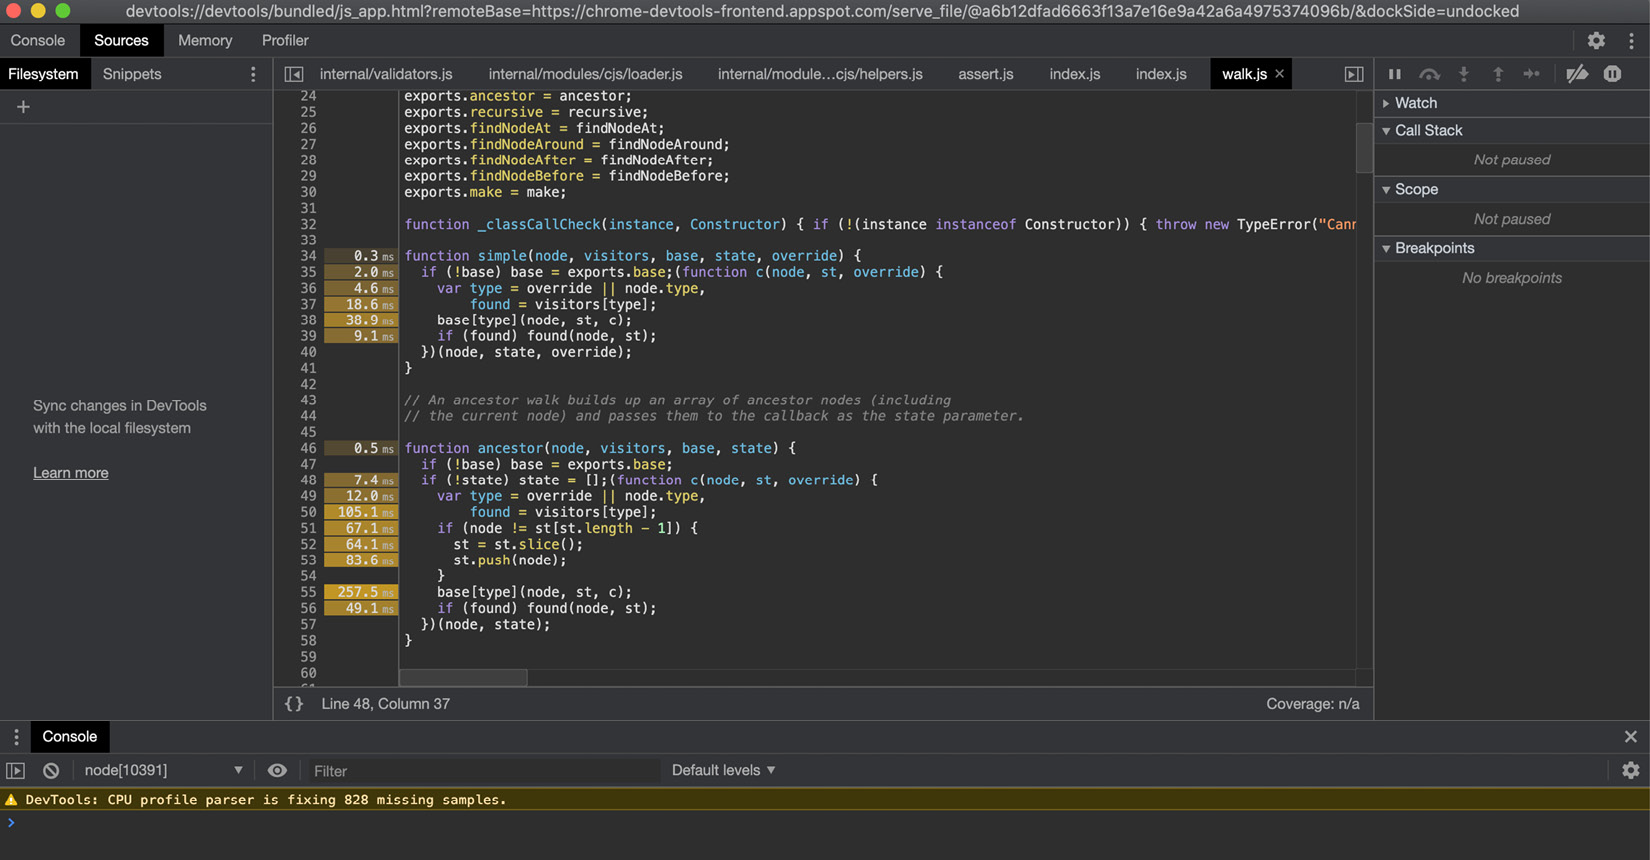1650x860 pixels.
Task: Add folder to workspace plus icon
Action: coord(23,107)
